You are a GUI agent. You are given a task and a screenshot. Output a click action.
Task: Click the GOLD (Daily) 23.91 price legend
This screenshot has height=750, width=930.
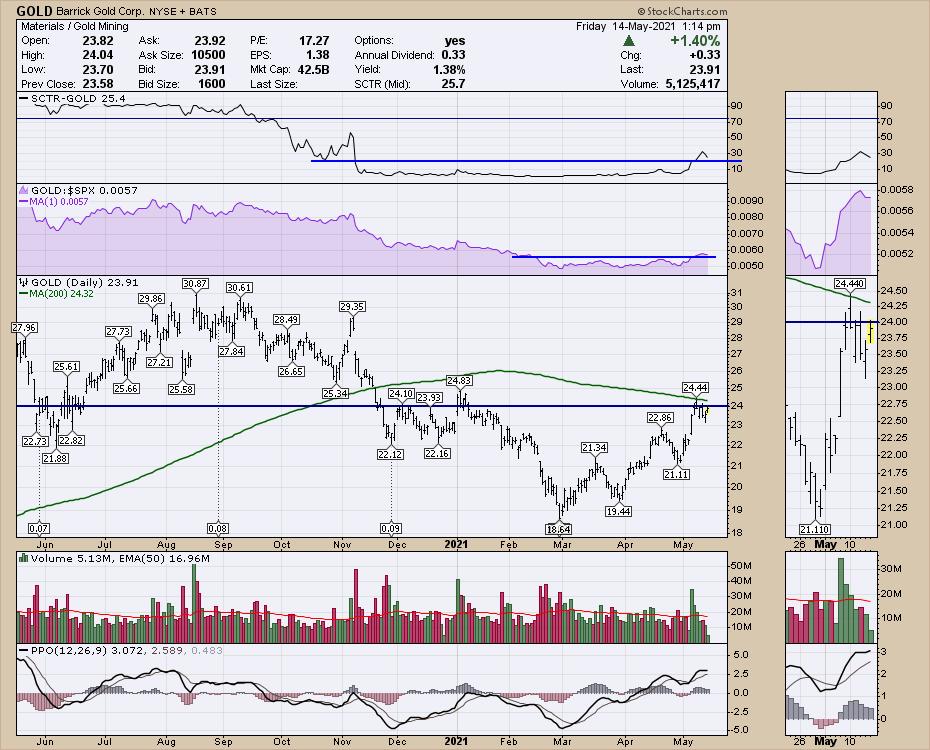tap(78, 282)
